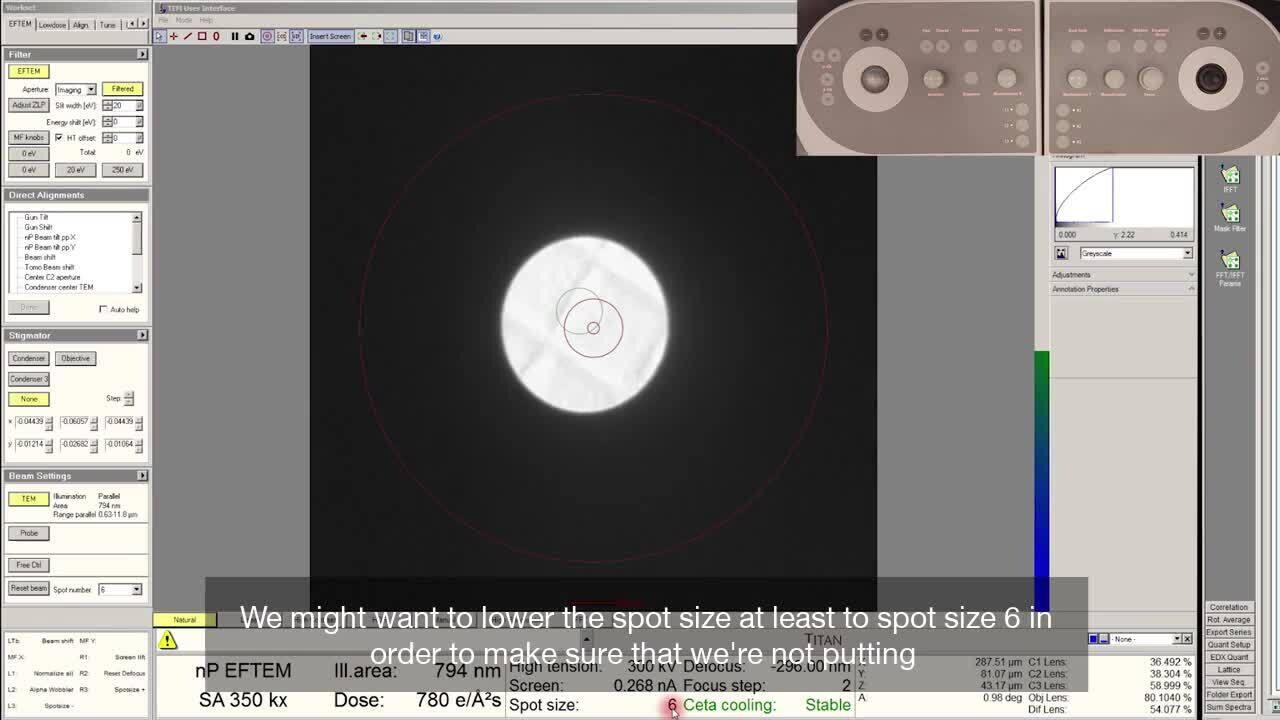
Task: Open FFT/IFFT Params icon
Action: point(1229,266)
